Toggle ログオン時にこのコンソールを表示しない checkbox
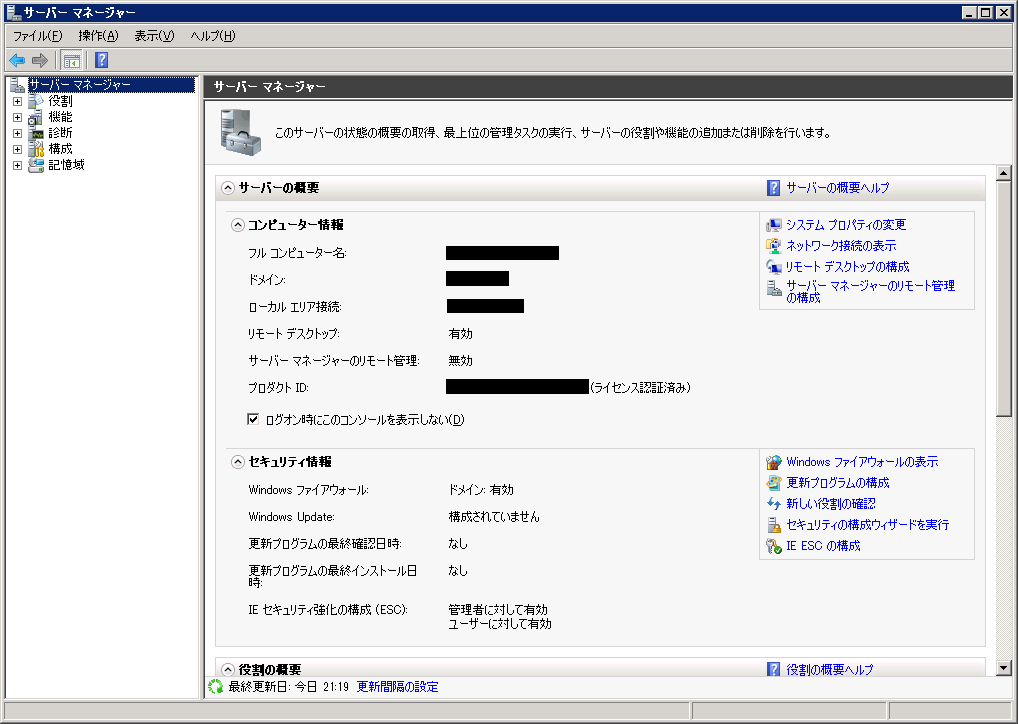 tap(253, 419)
